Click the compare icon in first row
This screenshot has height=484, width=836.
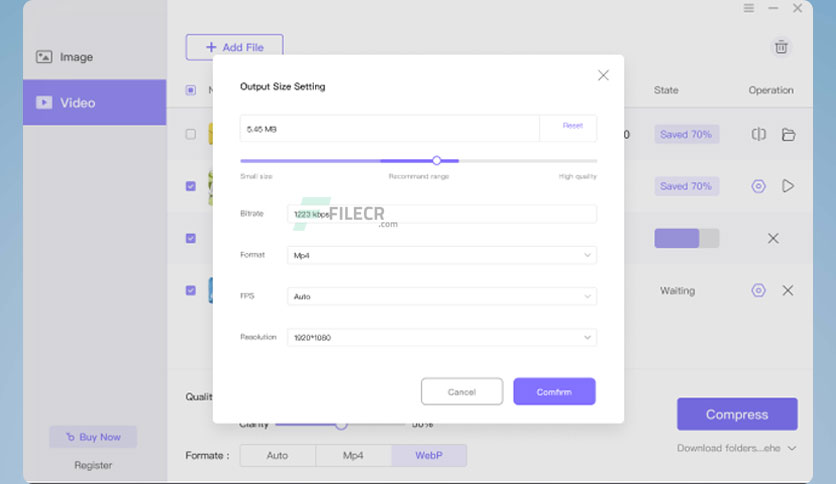click(x=759, y=134)
